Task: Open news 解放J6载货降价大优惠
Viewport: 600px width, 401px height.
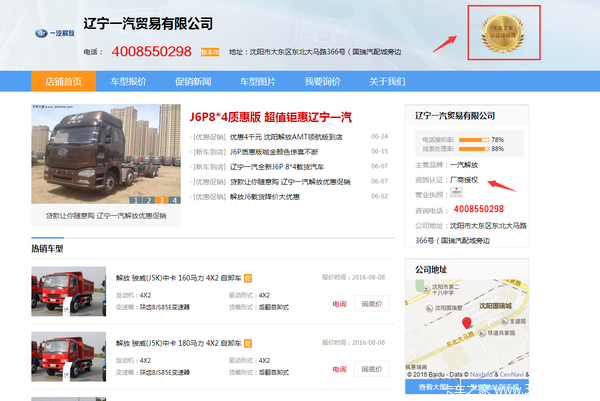Action: [265, 197]
